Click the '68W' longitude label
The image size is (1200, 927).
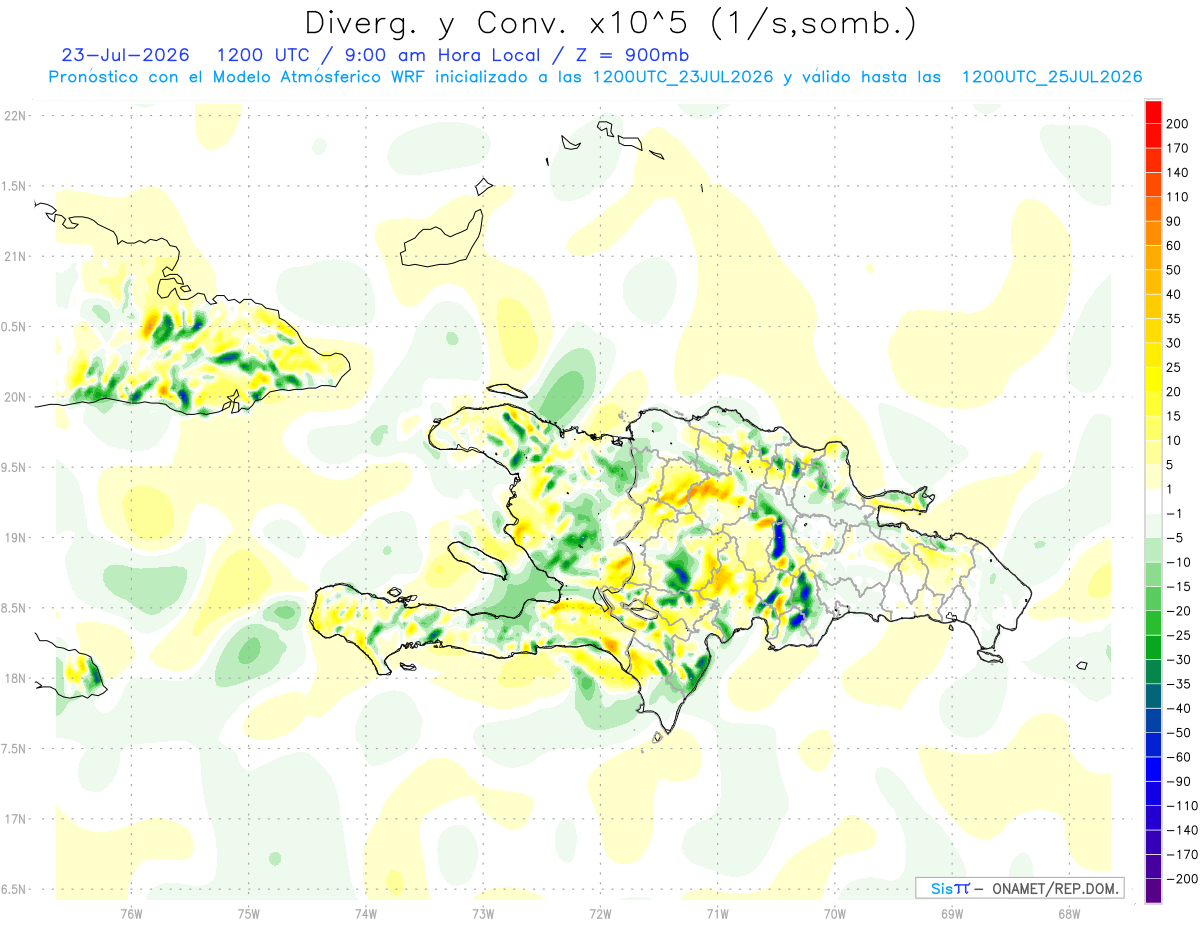[1069, 914]
